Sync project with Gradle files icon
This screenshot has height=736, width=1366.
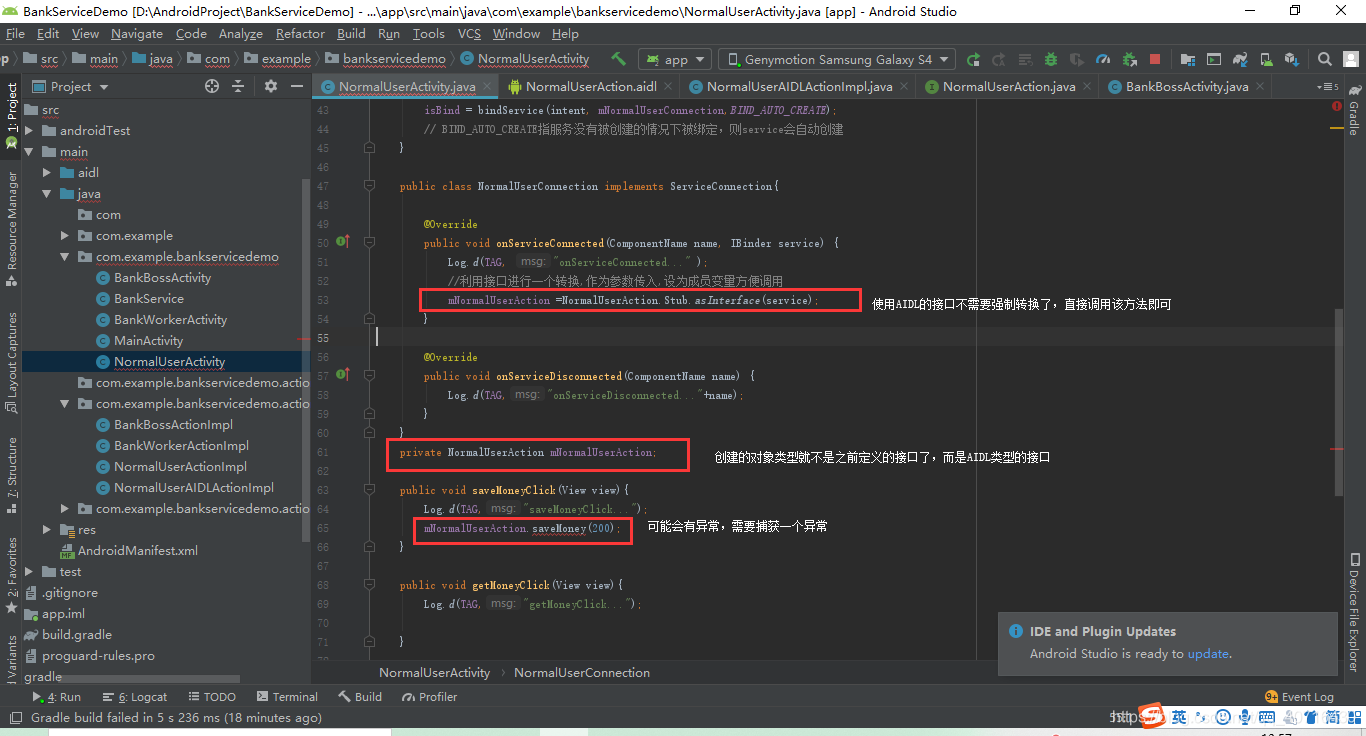pos(1239,59)
